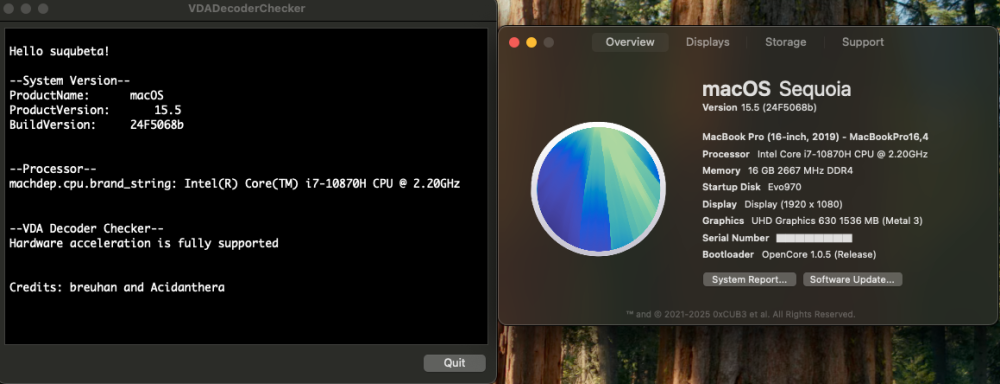Click the hidden Serial Number field
1000x384 pixels.
(x=814, y=238)
